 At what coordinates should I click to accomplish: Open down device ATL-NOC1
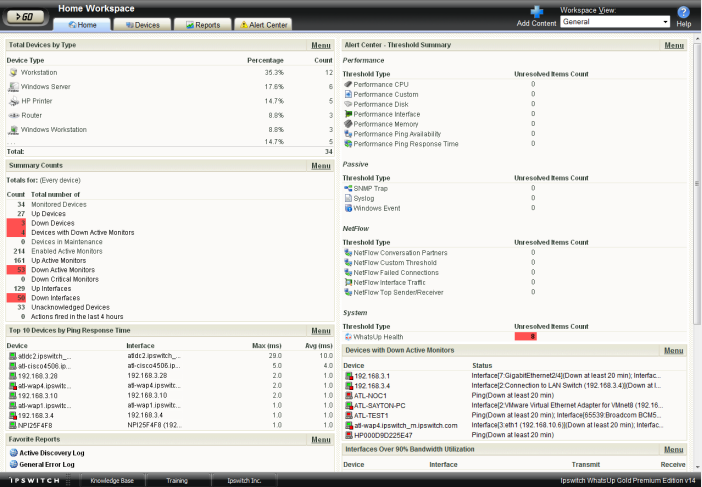pos(370,396)
